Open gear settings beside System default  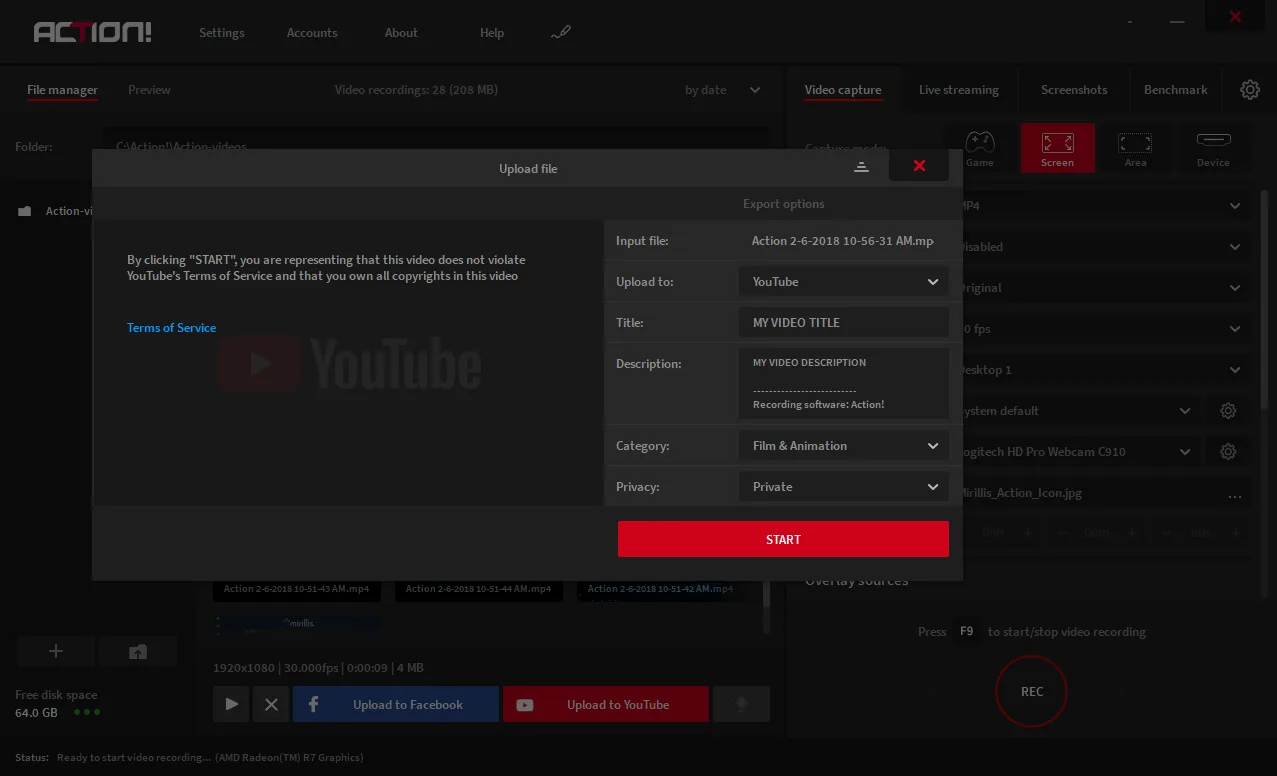(x=1228, y=411)
